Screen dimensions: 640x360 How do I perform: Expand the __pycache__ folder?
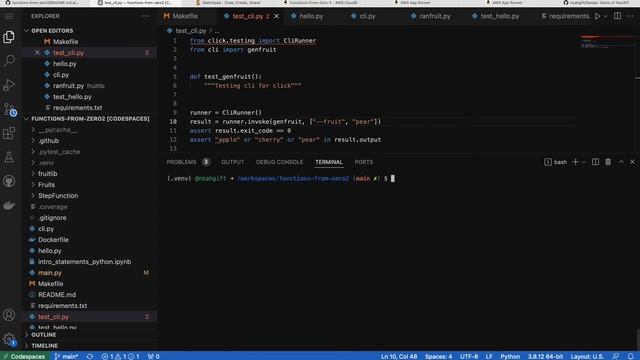pos(58,130)
